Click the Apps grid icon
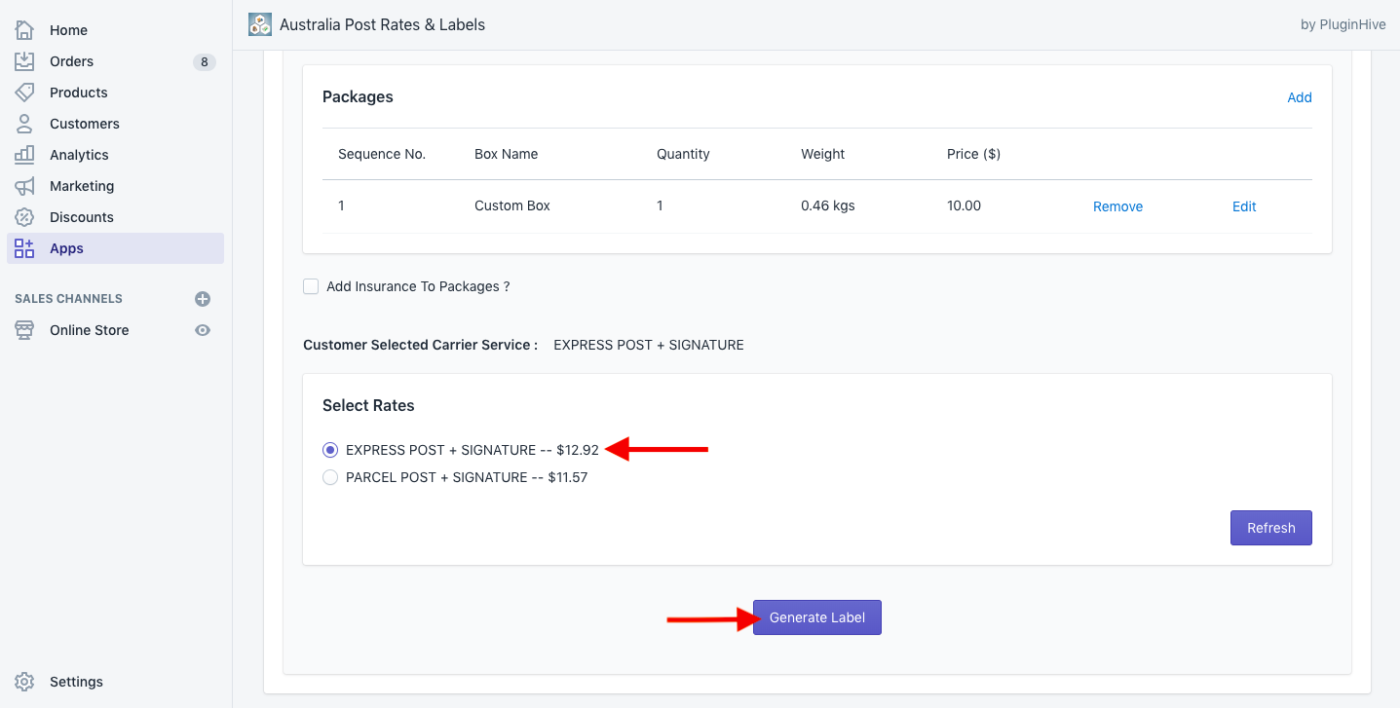Viewport: 1400px width, 708px height. click(x=25, y=248)
